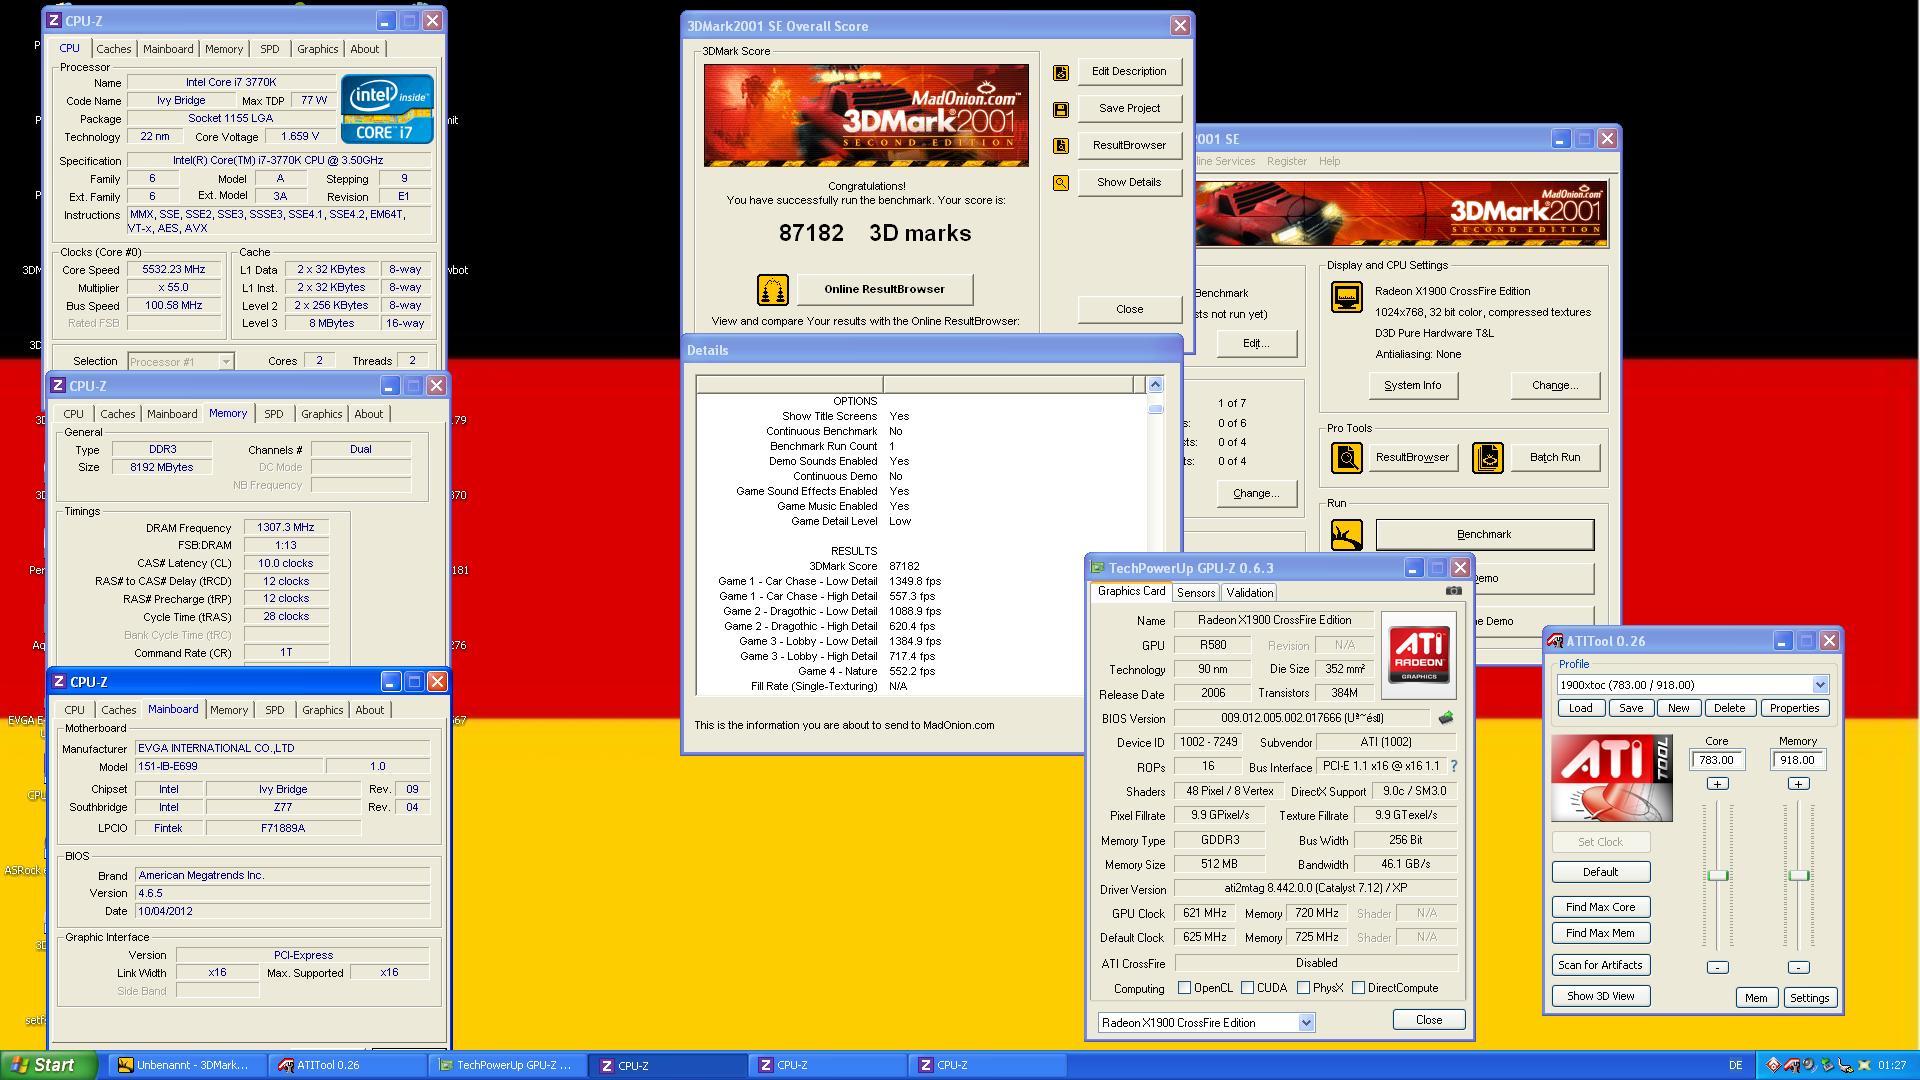Click the Load profile button in ATITool
Screen dimensions: 1920x1080
pos(1580,709)
